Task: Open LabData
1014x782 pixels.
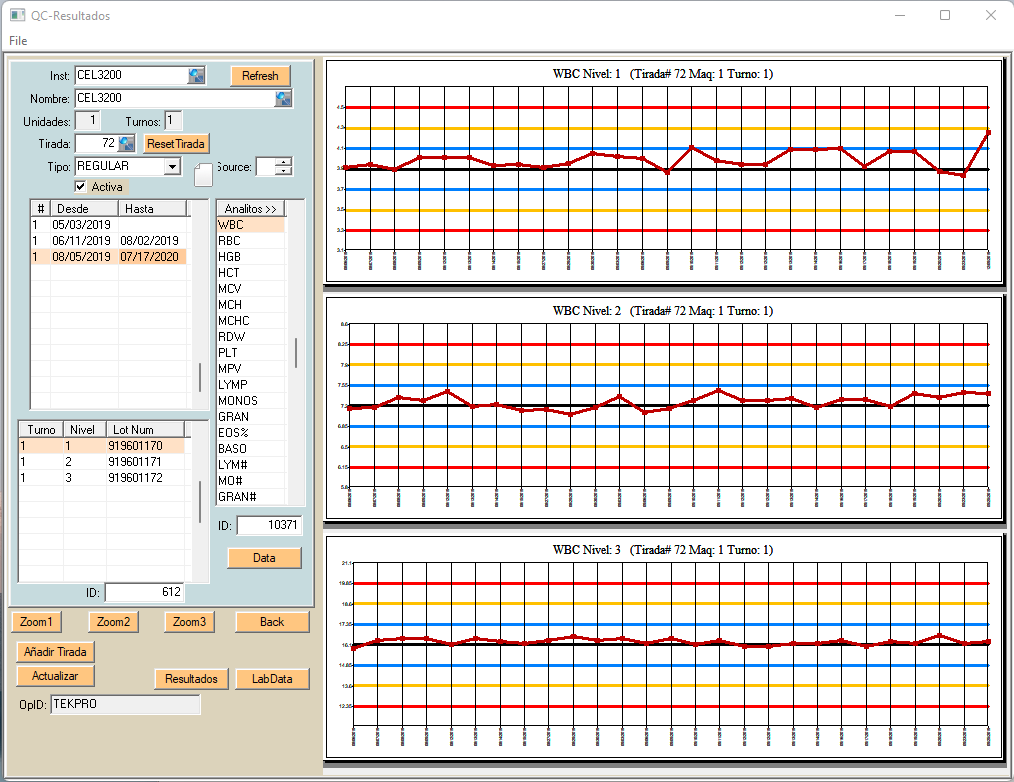Action: [x=272, y=679]
